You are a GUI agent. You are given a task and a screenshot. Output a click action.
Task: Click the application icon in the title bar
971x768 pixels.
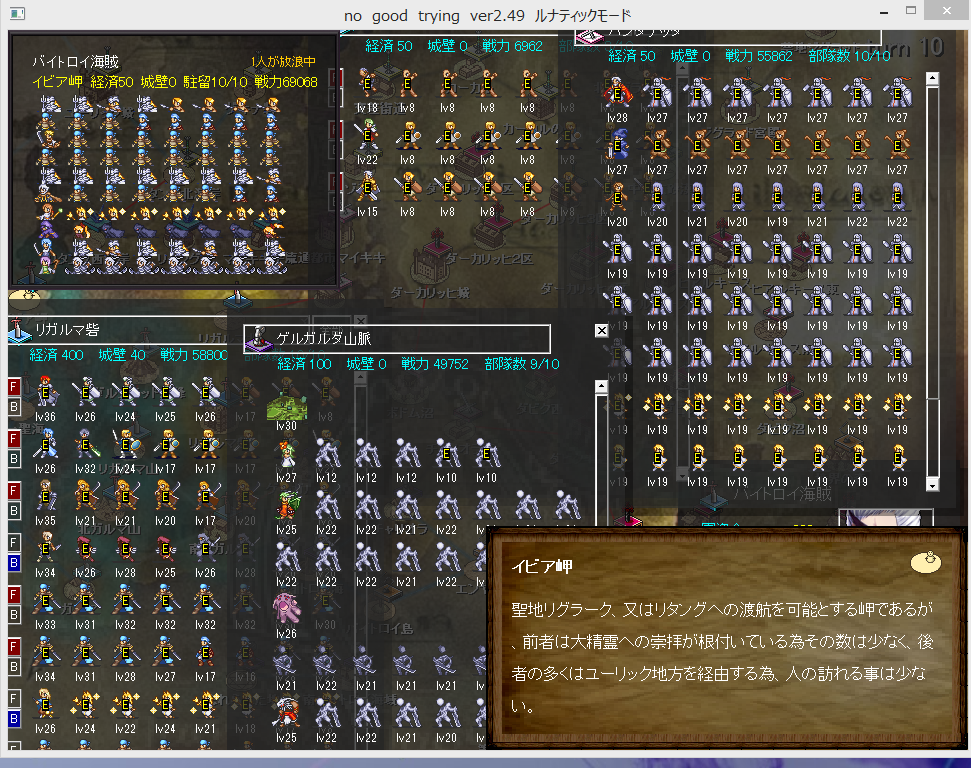pyautogui.click(x=17, y=13)
